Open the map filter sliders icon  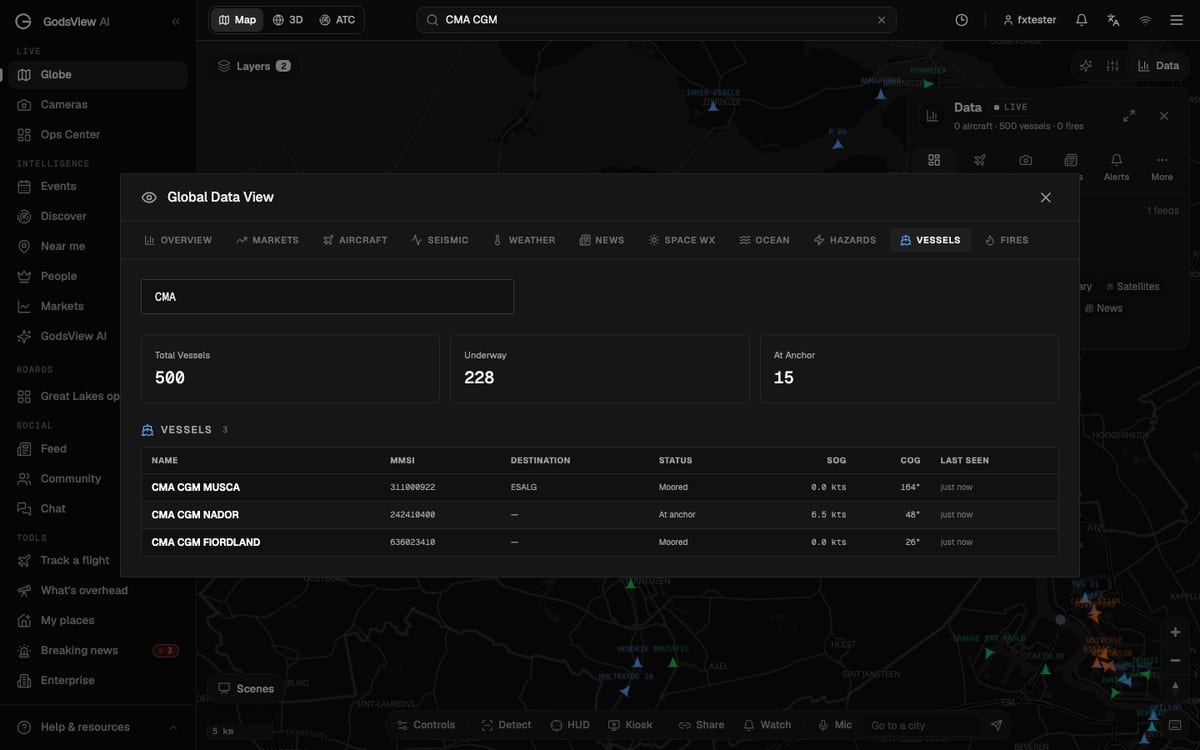pyautogui.click(x=1112, y=66)
